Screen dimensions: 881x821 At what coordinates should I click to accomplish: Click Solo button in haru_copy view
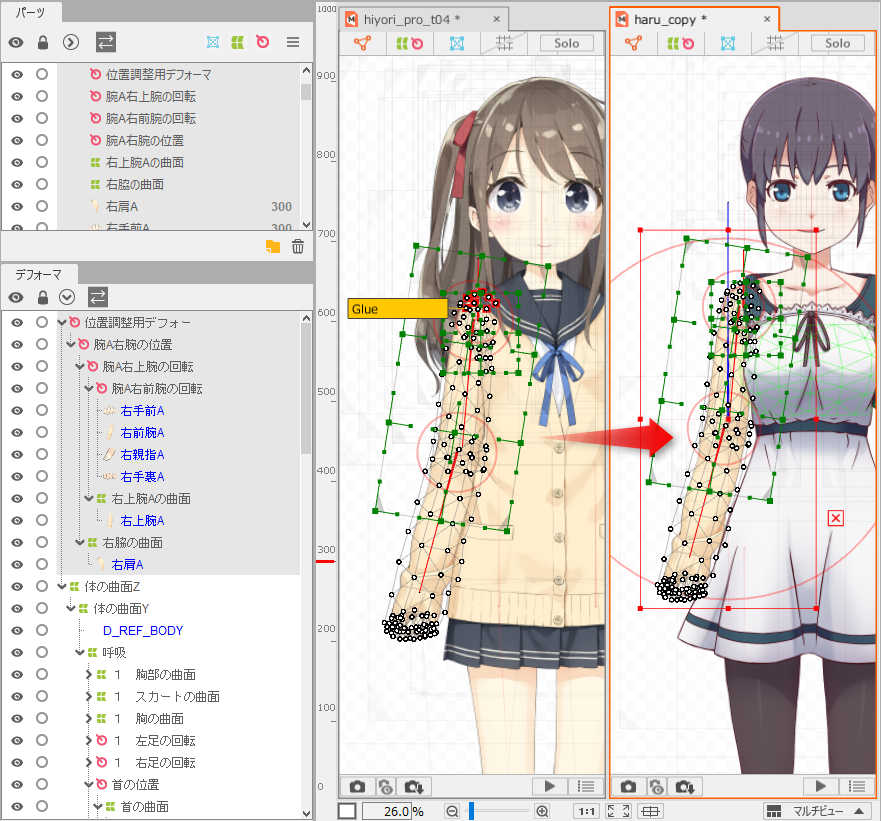pyautogui.click(x=837, y=43)
